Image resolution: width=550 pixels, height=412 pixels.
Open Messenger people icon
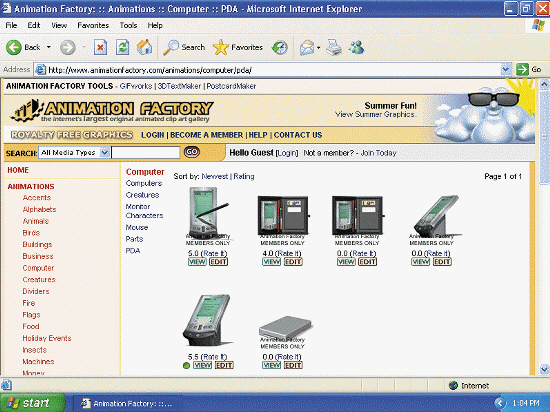click(x=356, y=47)
